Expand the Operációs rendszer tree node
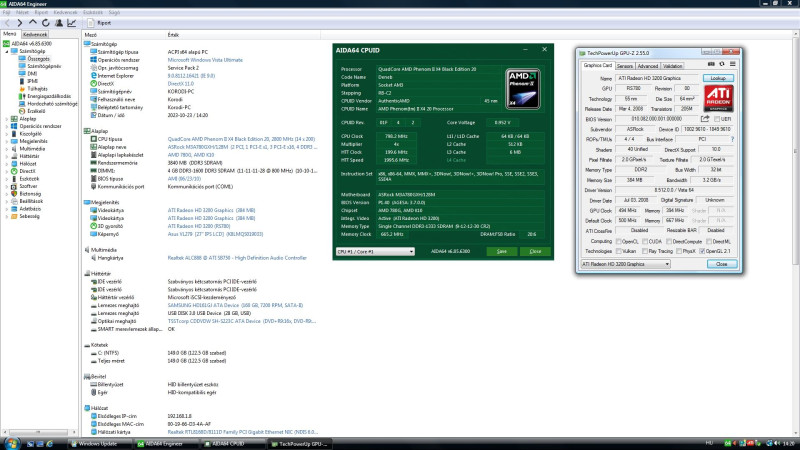 [x=7, y=126]
